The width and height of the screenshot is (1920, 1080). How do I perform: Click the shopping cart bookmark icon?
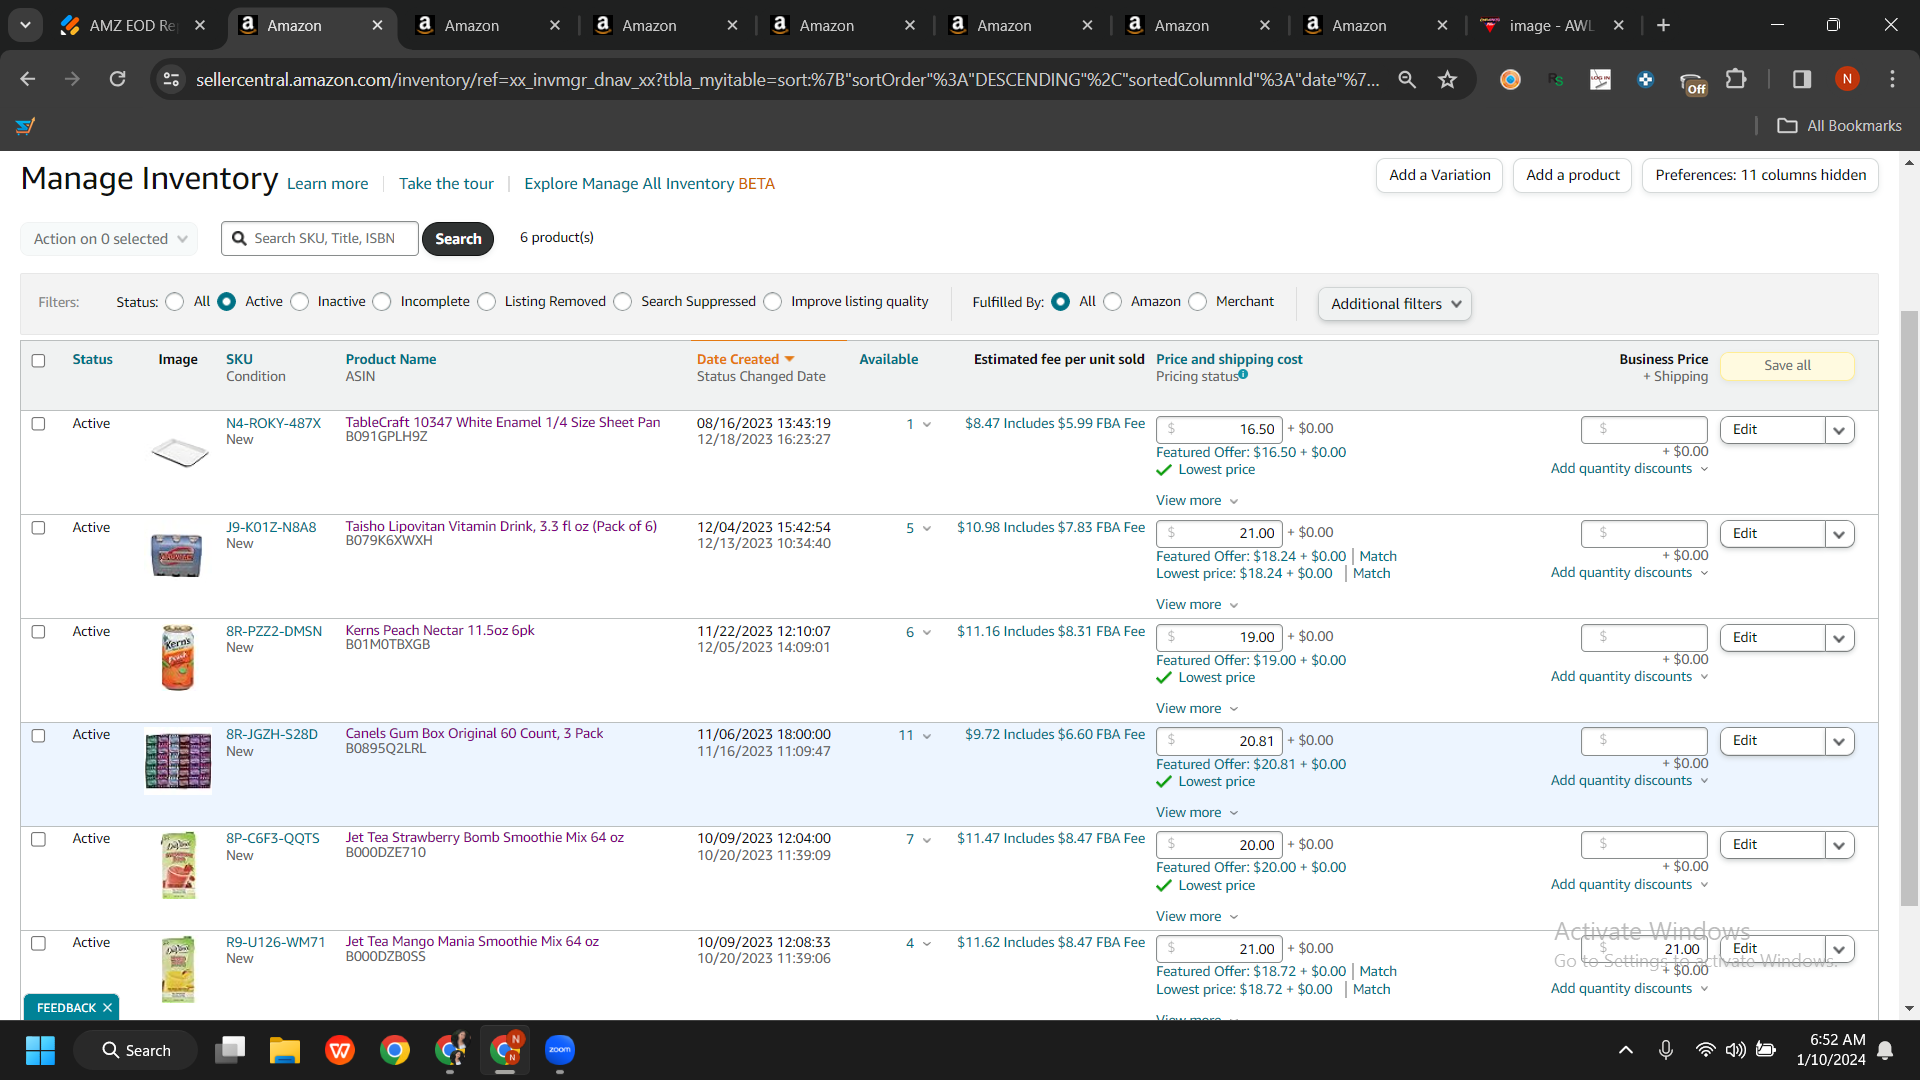tap(25, 126)
